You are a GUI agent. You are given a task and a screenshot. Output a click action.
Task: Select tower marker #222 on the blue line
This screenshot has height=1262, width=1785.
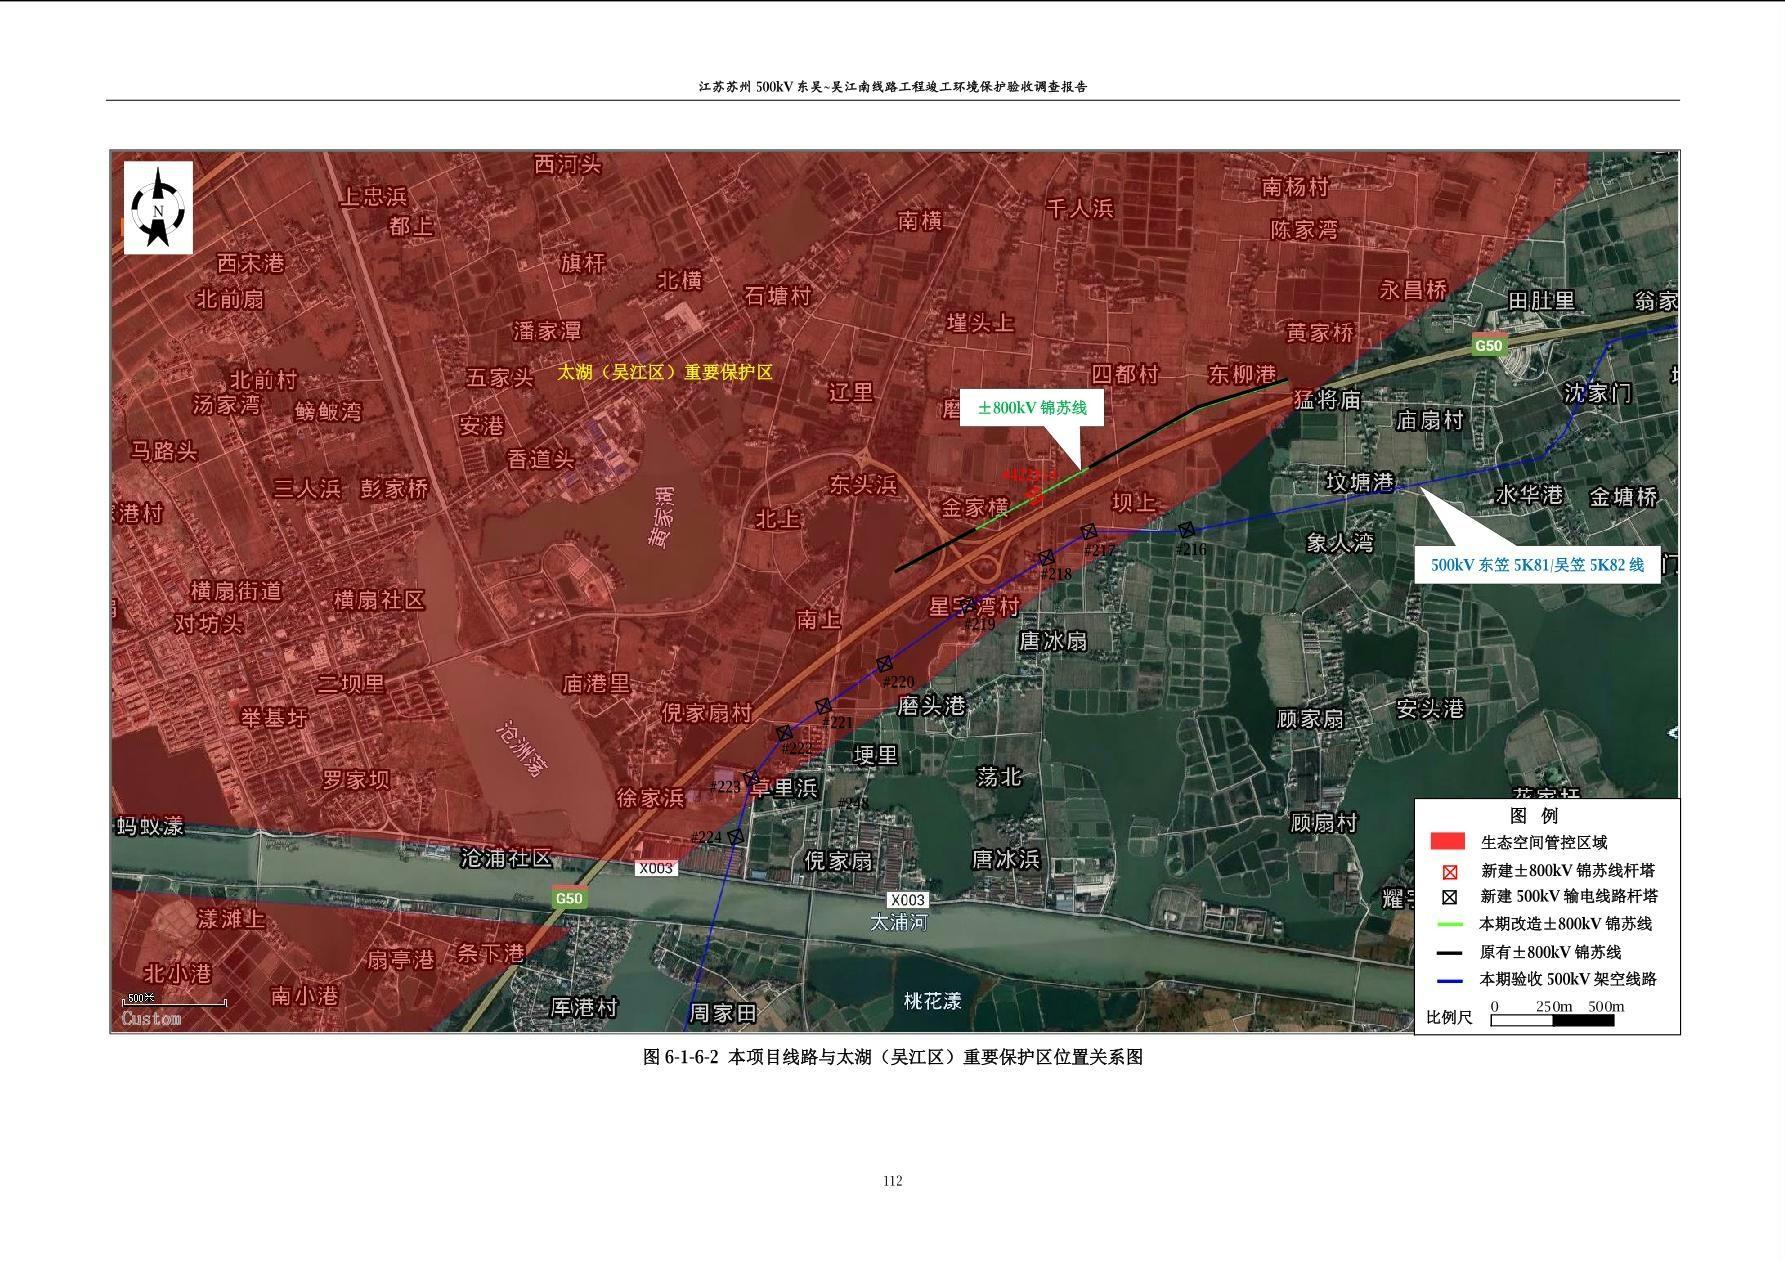coord(785,733)
